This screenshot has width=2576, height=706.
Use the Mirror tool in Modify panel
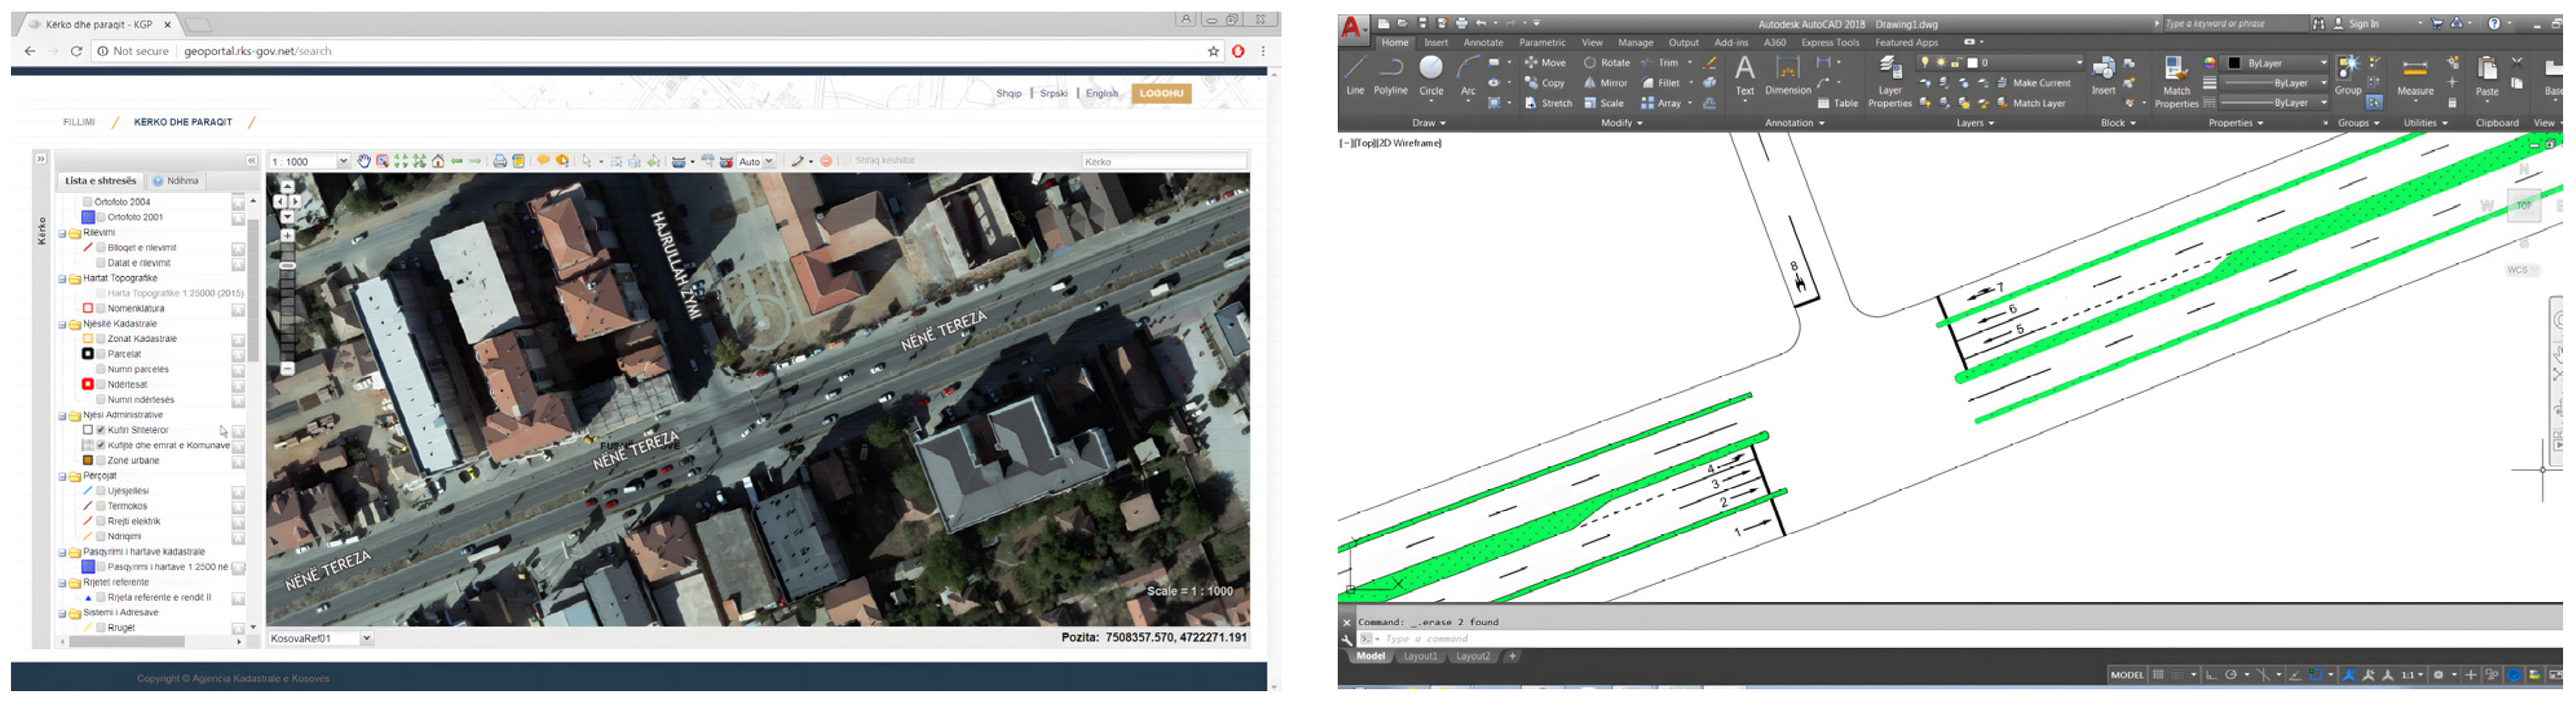coord(1605,83)
